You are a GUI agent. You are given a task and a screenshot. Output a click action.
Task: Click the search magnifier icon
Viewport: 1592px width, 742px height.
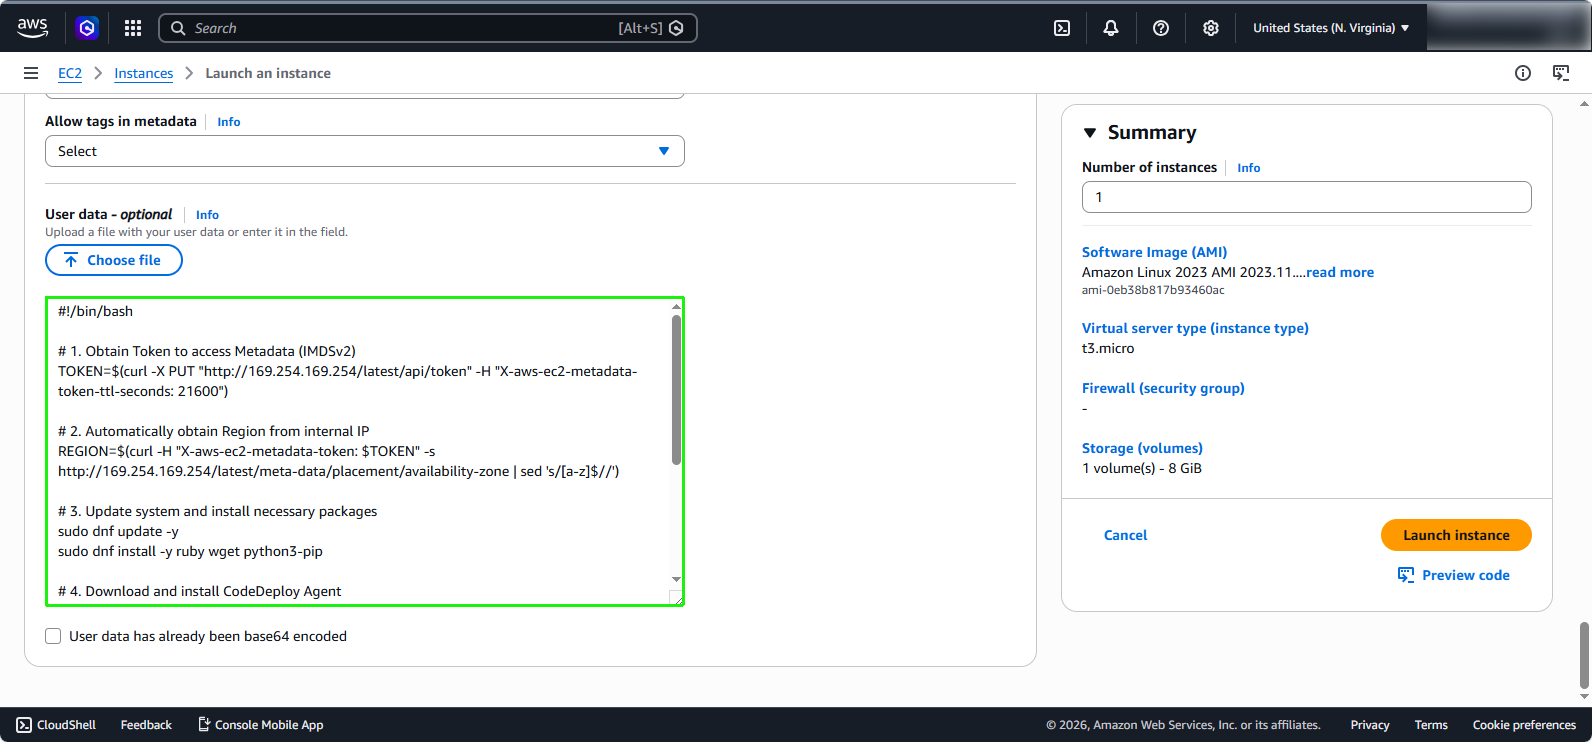[178, 28]
